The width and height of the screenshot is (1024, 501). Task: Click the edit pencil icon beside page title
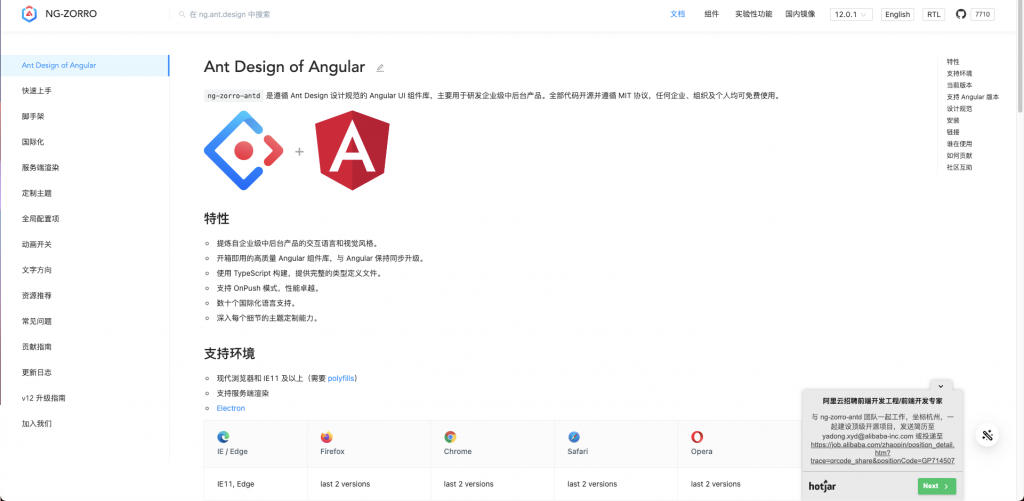click(x=380, y=67)
